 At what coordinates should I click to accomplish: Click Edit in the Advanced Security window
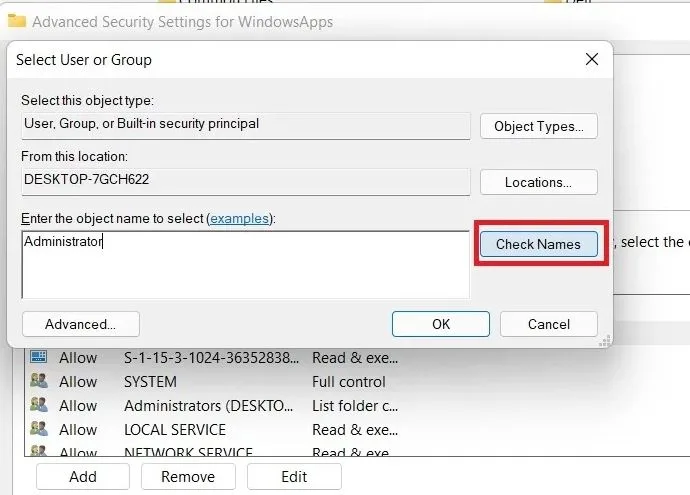pos(294,477)
